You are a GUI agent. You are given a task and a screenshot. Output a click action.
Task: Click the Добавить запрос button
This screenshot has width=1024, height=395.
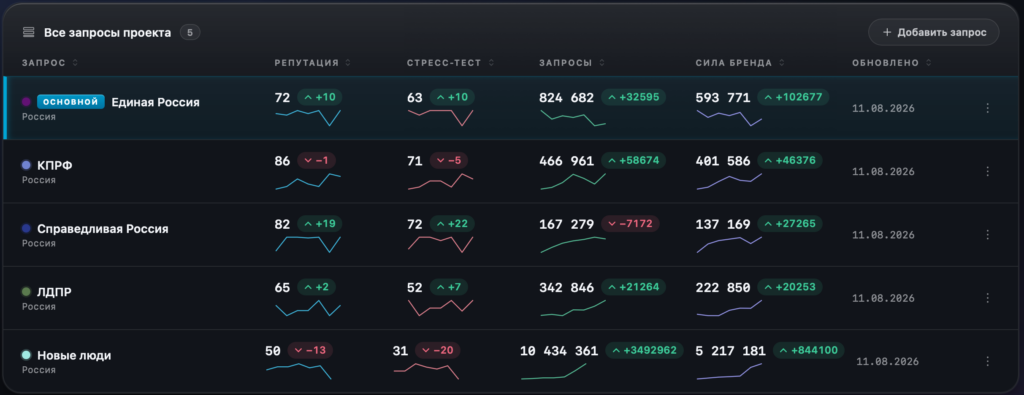(933, 32)
